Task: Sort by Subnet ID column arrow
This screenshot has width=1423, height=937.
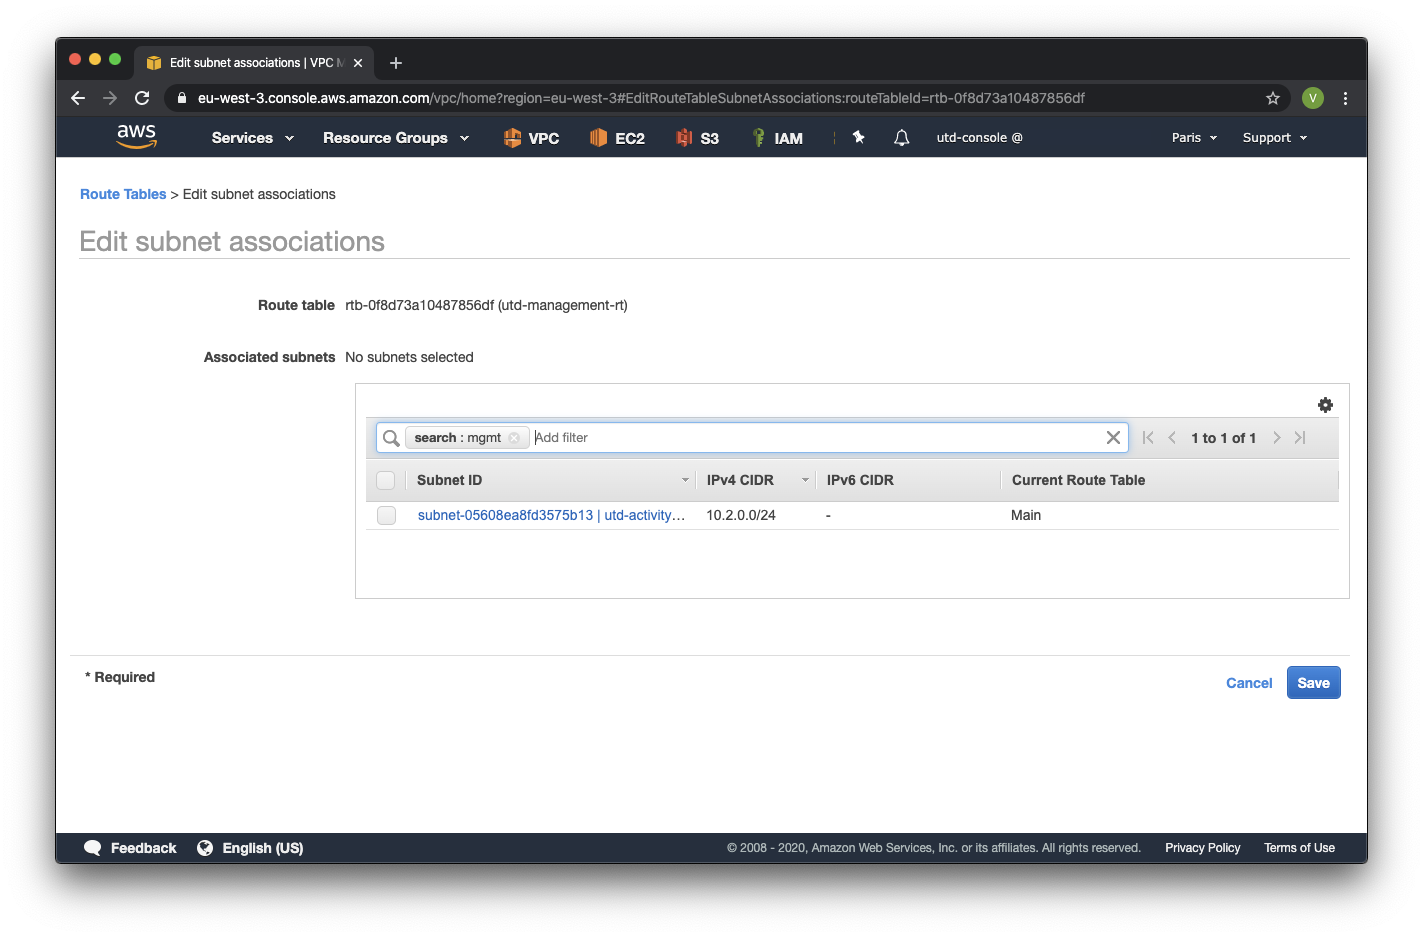Action: coord(685,480)
